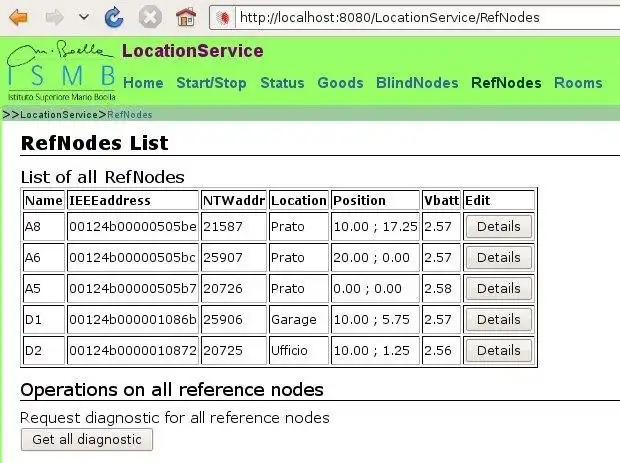Click the Name column header
620x463 pixels.
[x=43, y=200]
